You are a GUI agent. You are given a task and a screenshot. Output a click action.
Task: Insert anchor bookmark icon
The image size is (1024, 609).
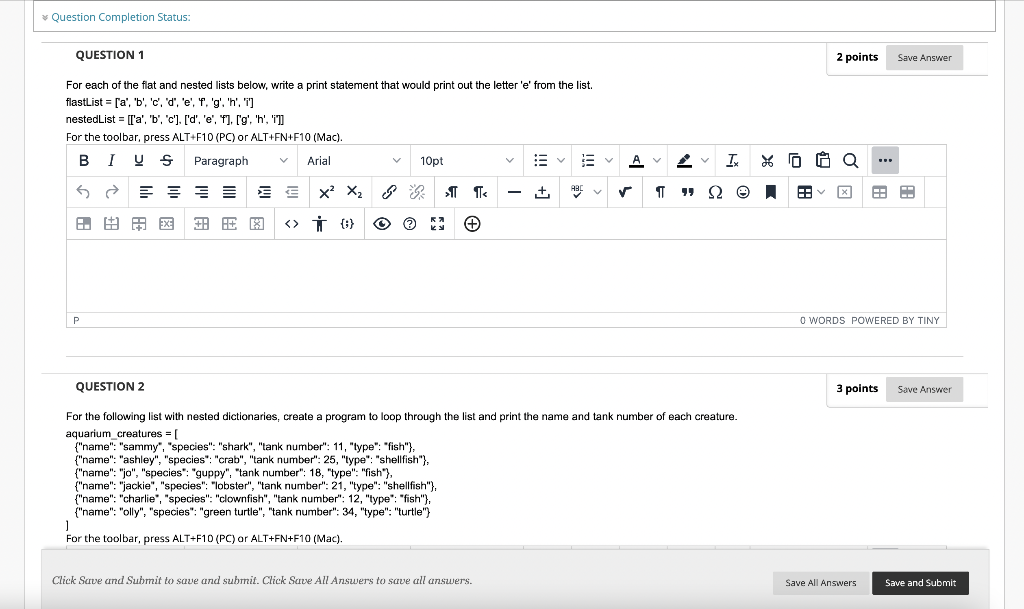coord(771,192)
